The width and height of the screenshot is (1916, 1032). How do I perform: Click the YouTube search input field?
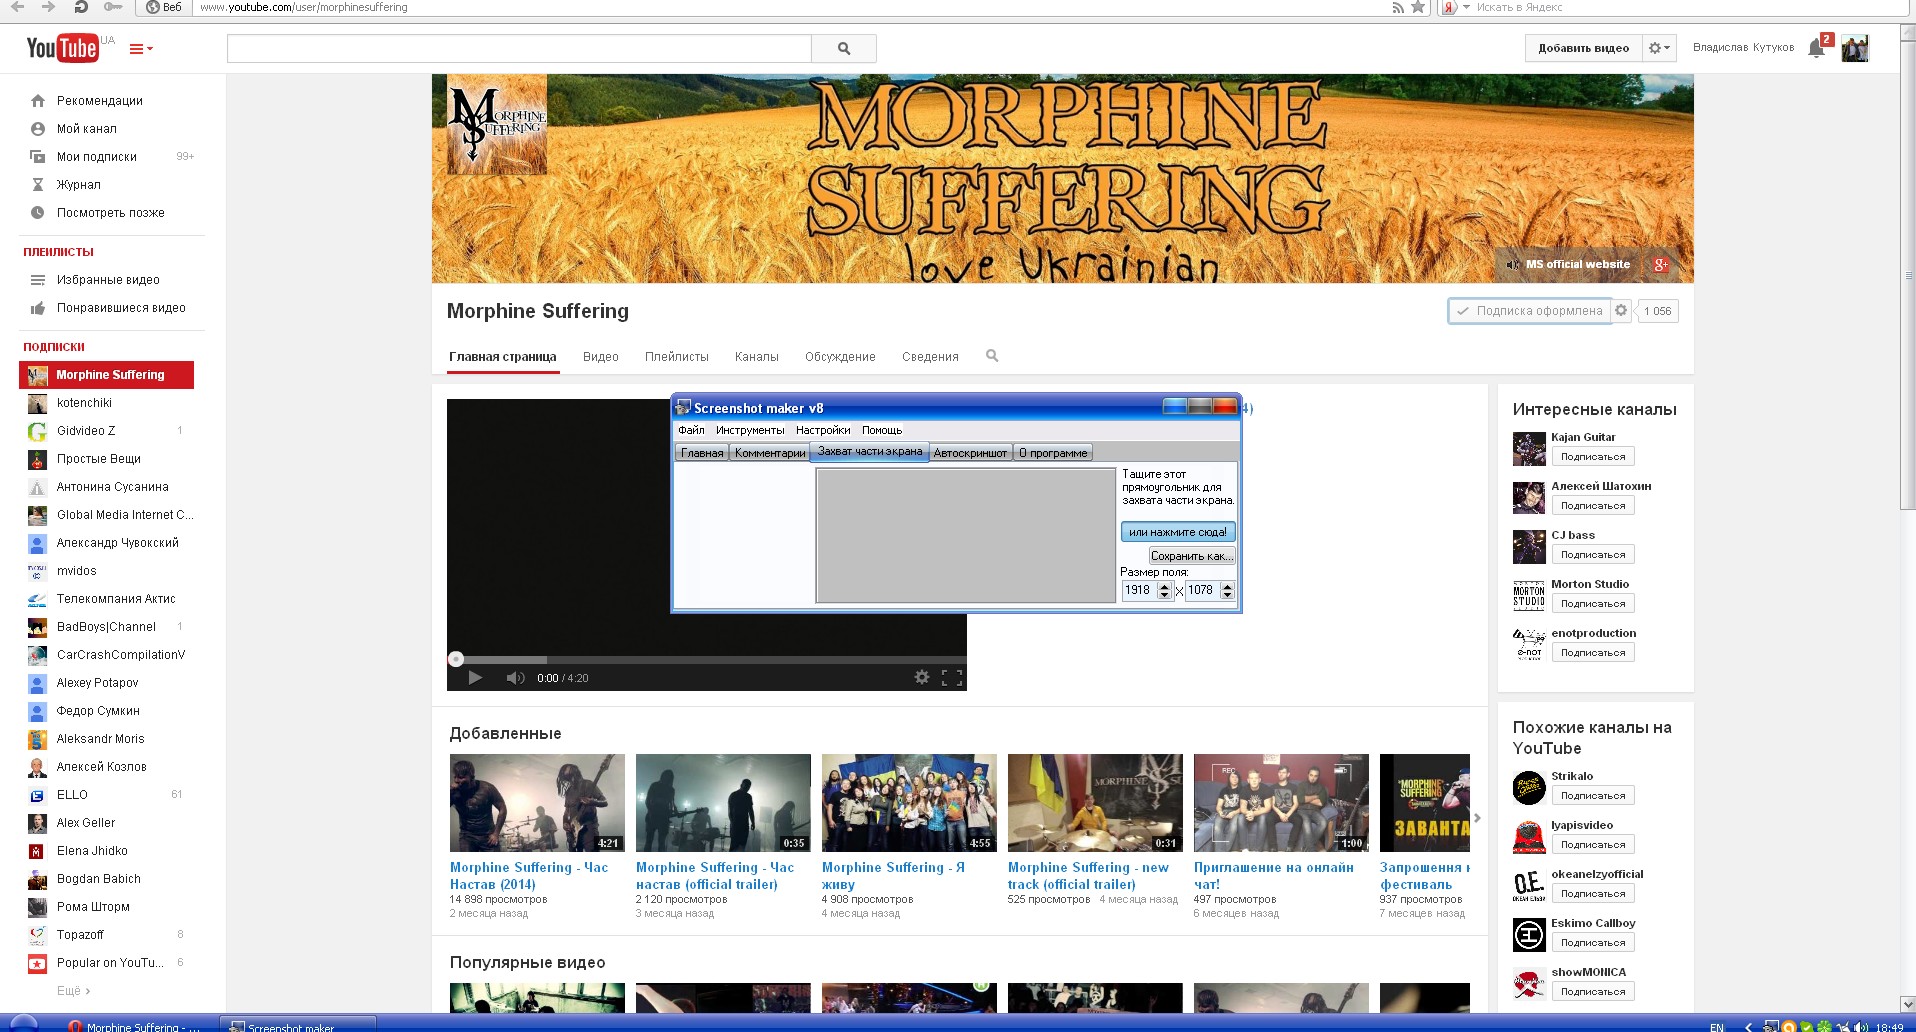click(519, 48)
